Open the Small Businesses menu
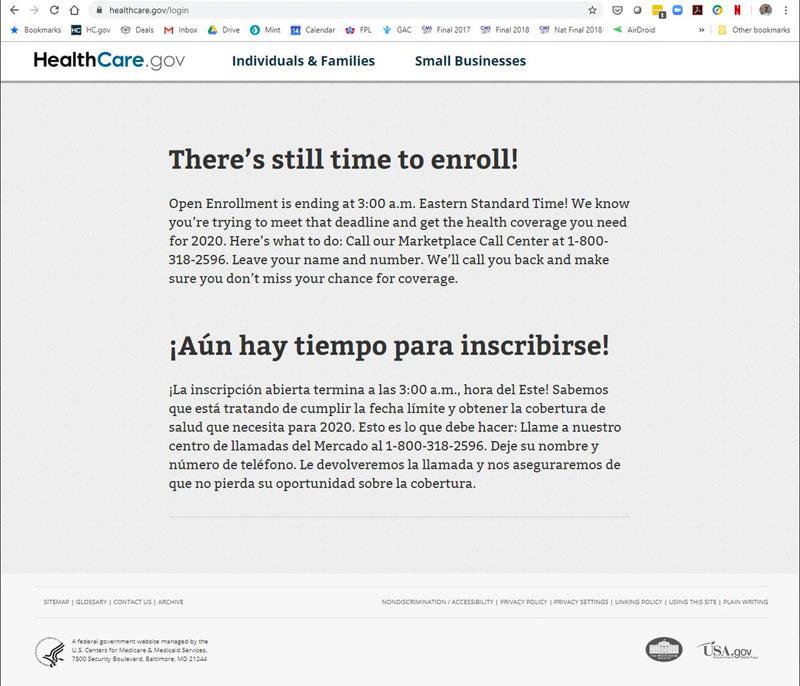Image resolution: width=800 pixels, height=686 pixels. pyautogui.click(x=470, y=61)
